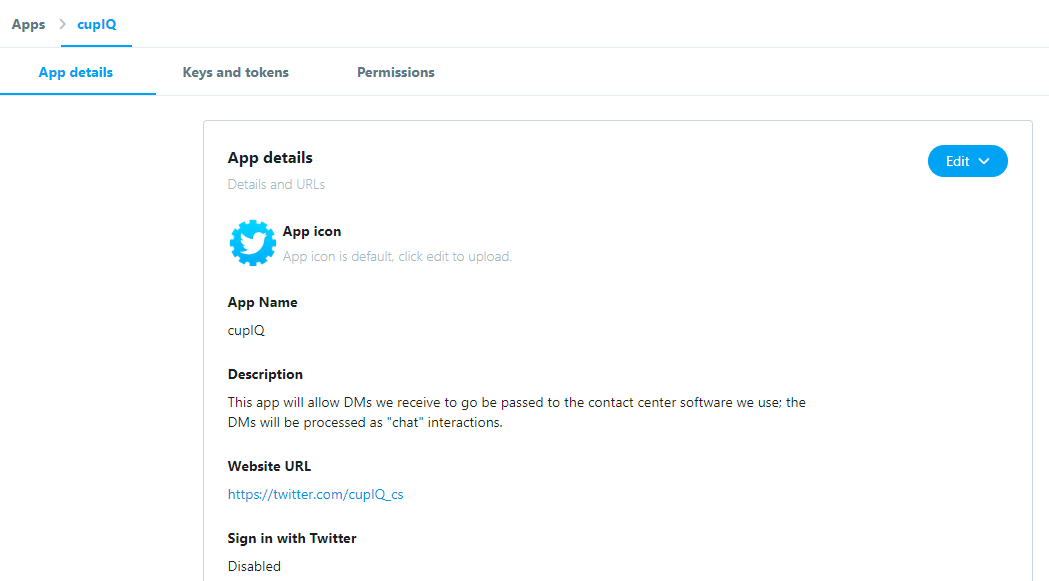Click the Disabled sign-in status text

tap(254, 566)
